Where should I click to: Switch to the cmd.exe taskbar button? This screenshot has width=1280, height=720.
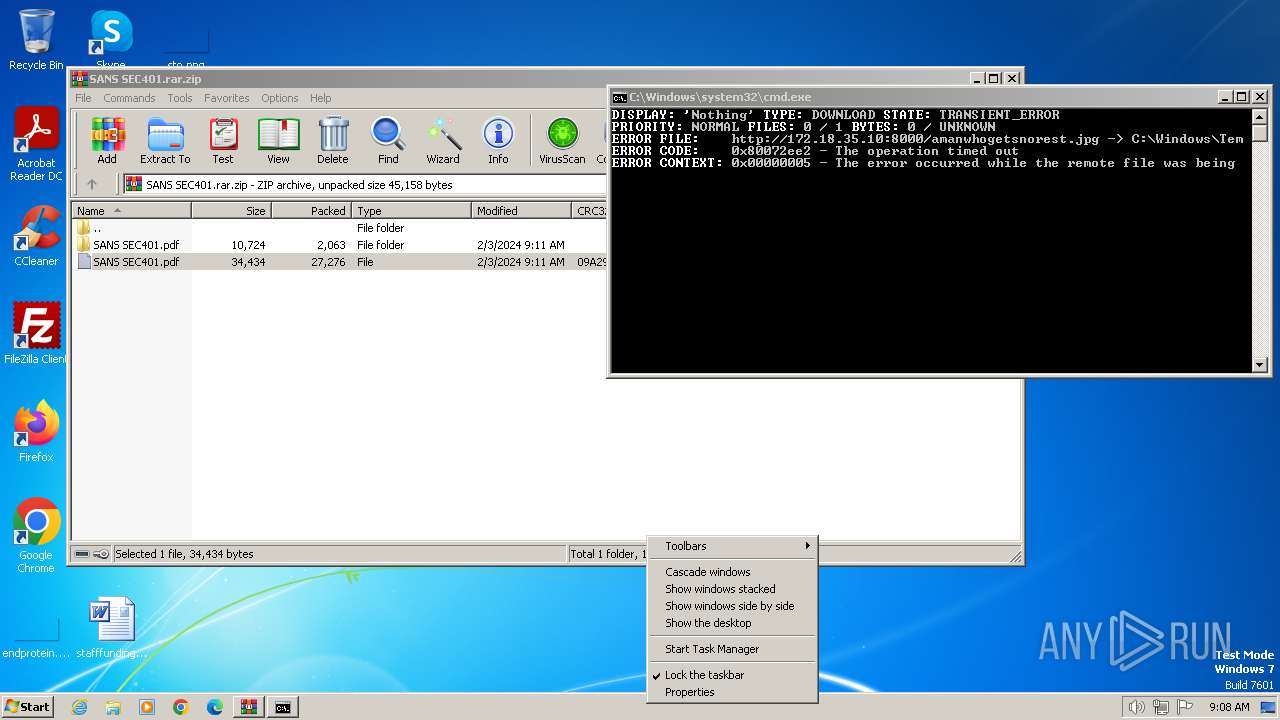(x=283, y=707)
